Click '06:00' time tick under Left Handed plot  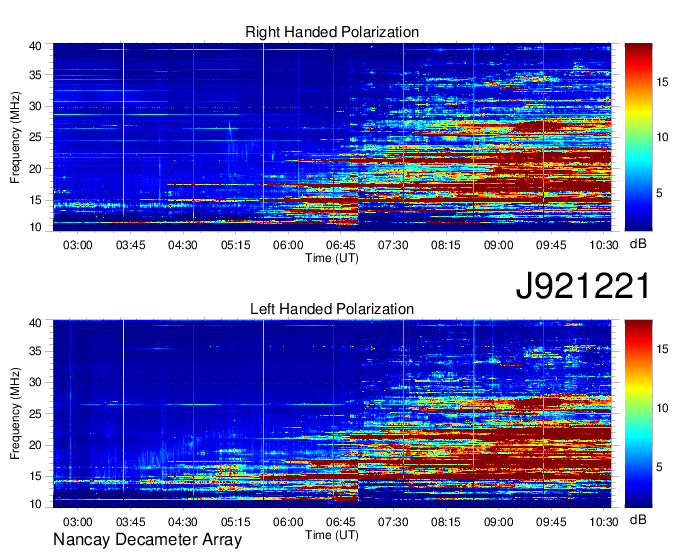coord(288,522)
